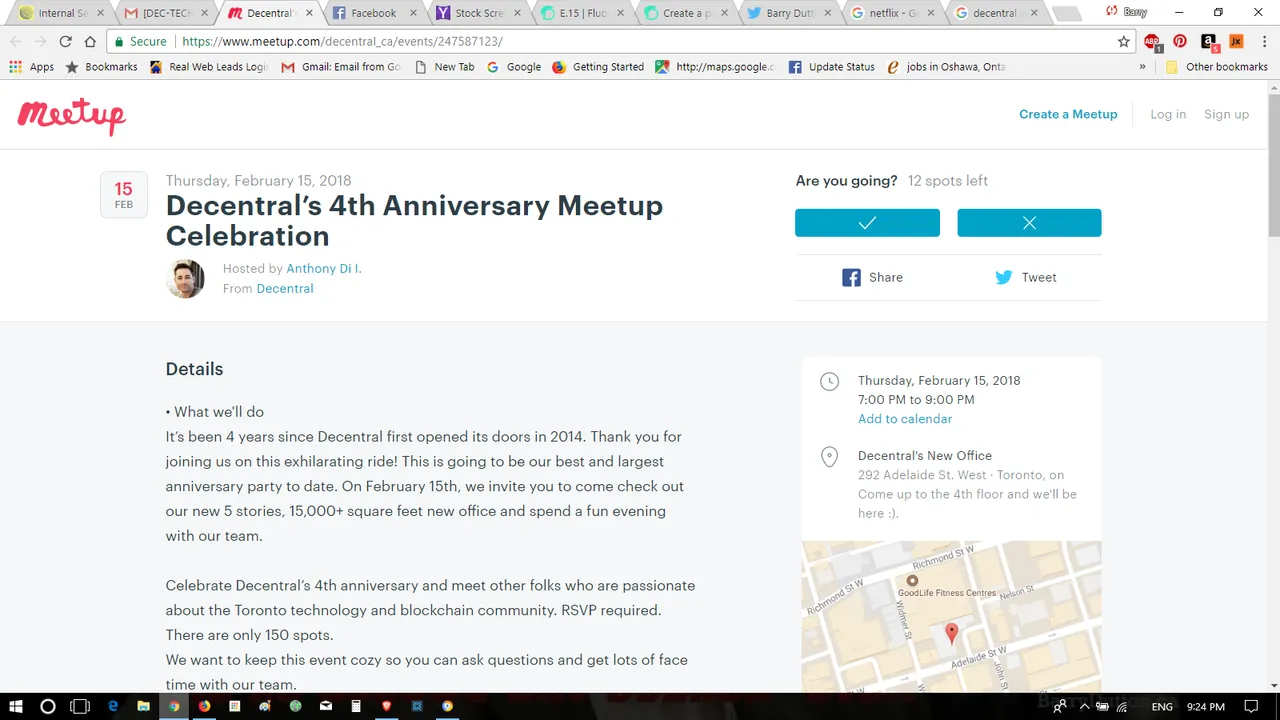The image size is (1280, 720).
Task: Open Firefox from the taskbar
Action: click(x=204, y=706)
